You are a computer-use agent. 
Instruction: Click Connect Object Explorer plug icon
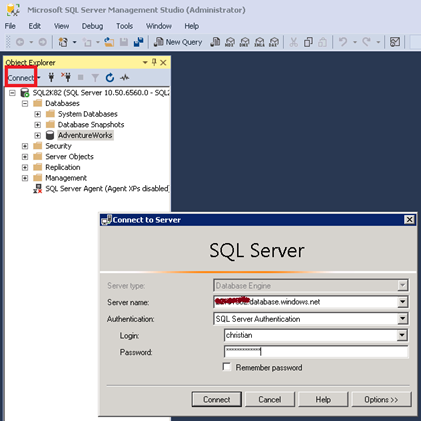pos(51,77)
